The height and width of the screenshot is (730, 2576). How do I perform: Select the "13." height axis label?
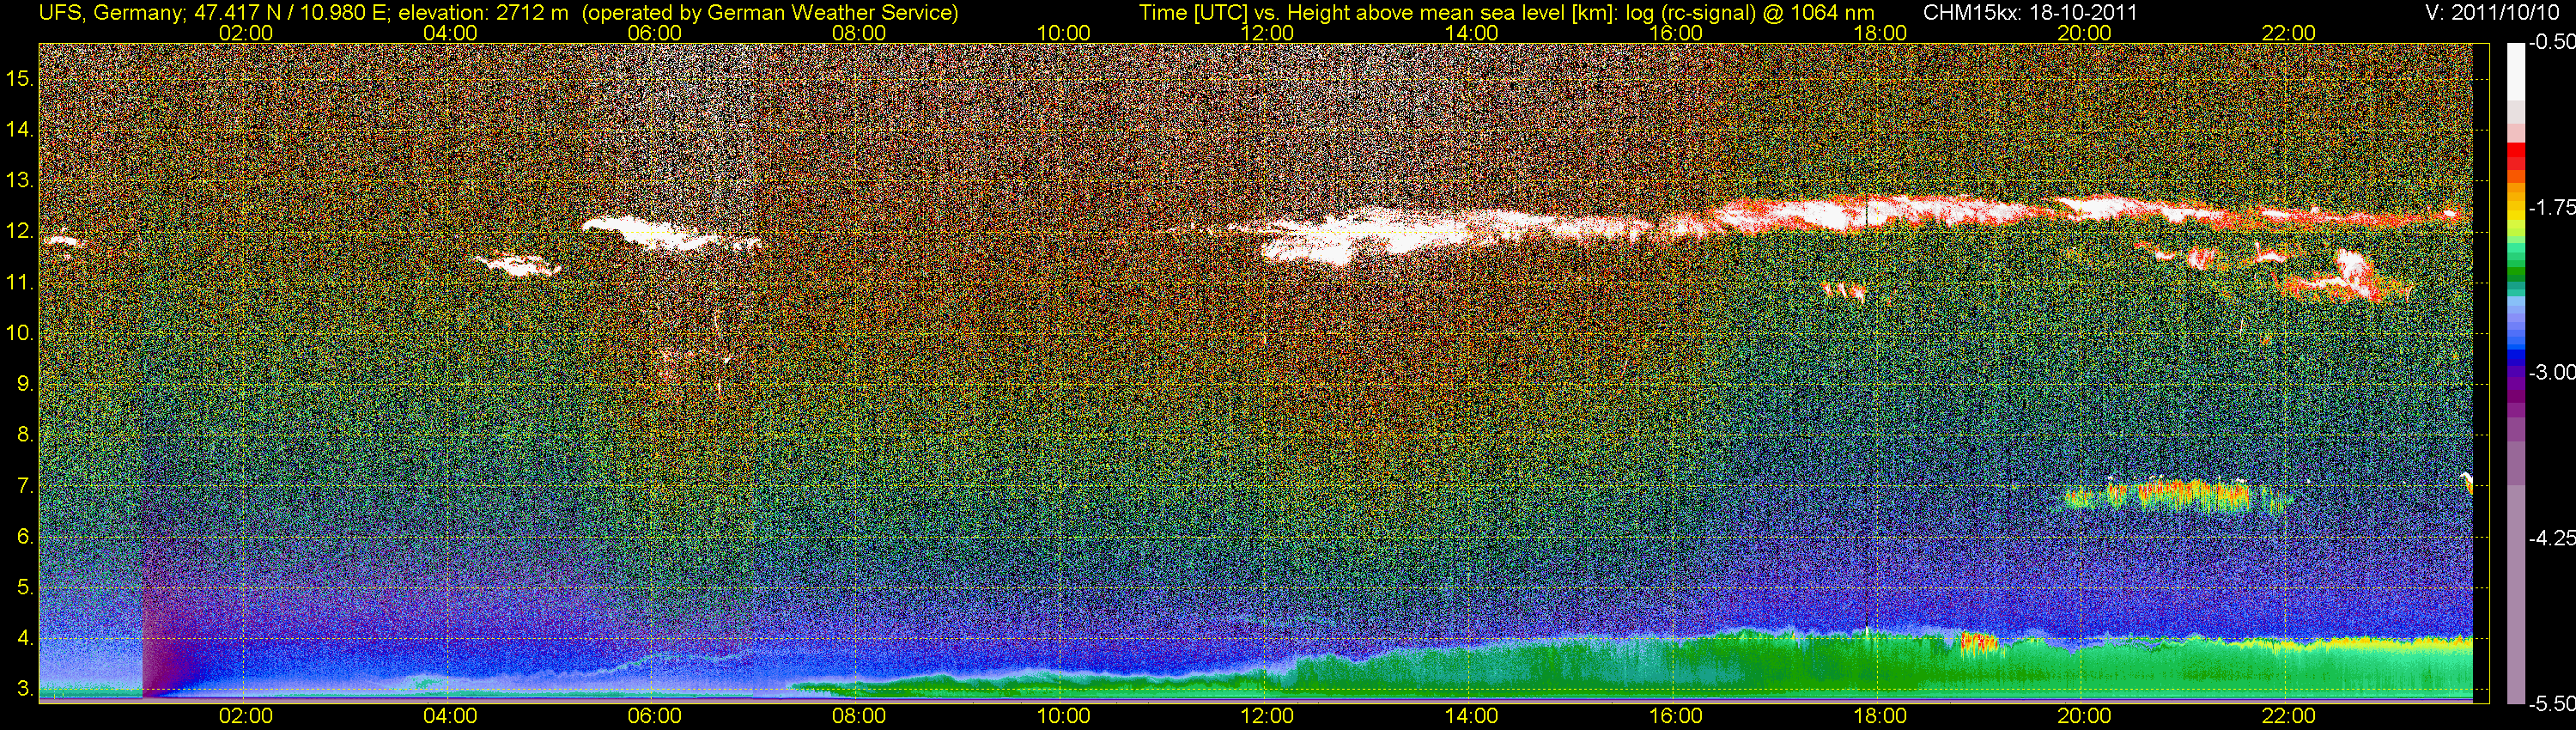[x=20, y=181]
